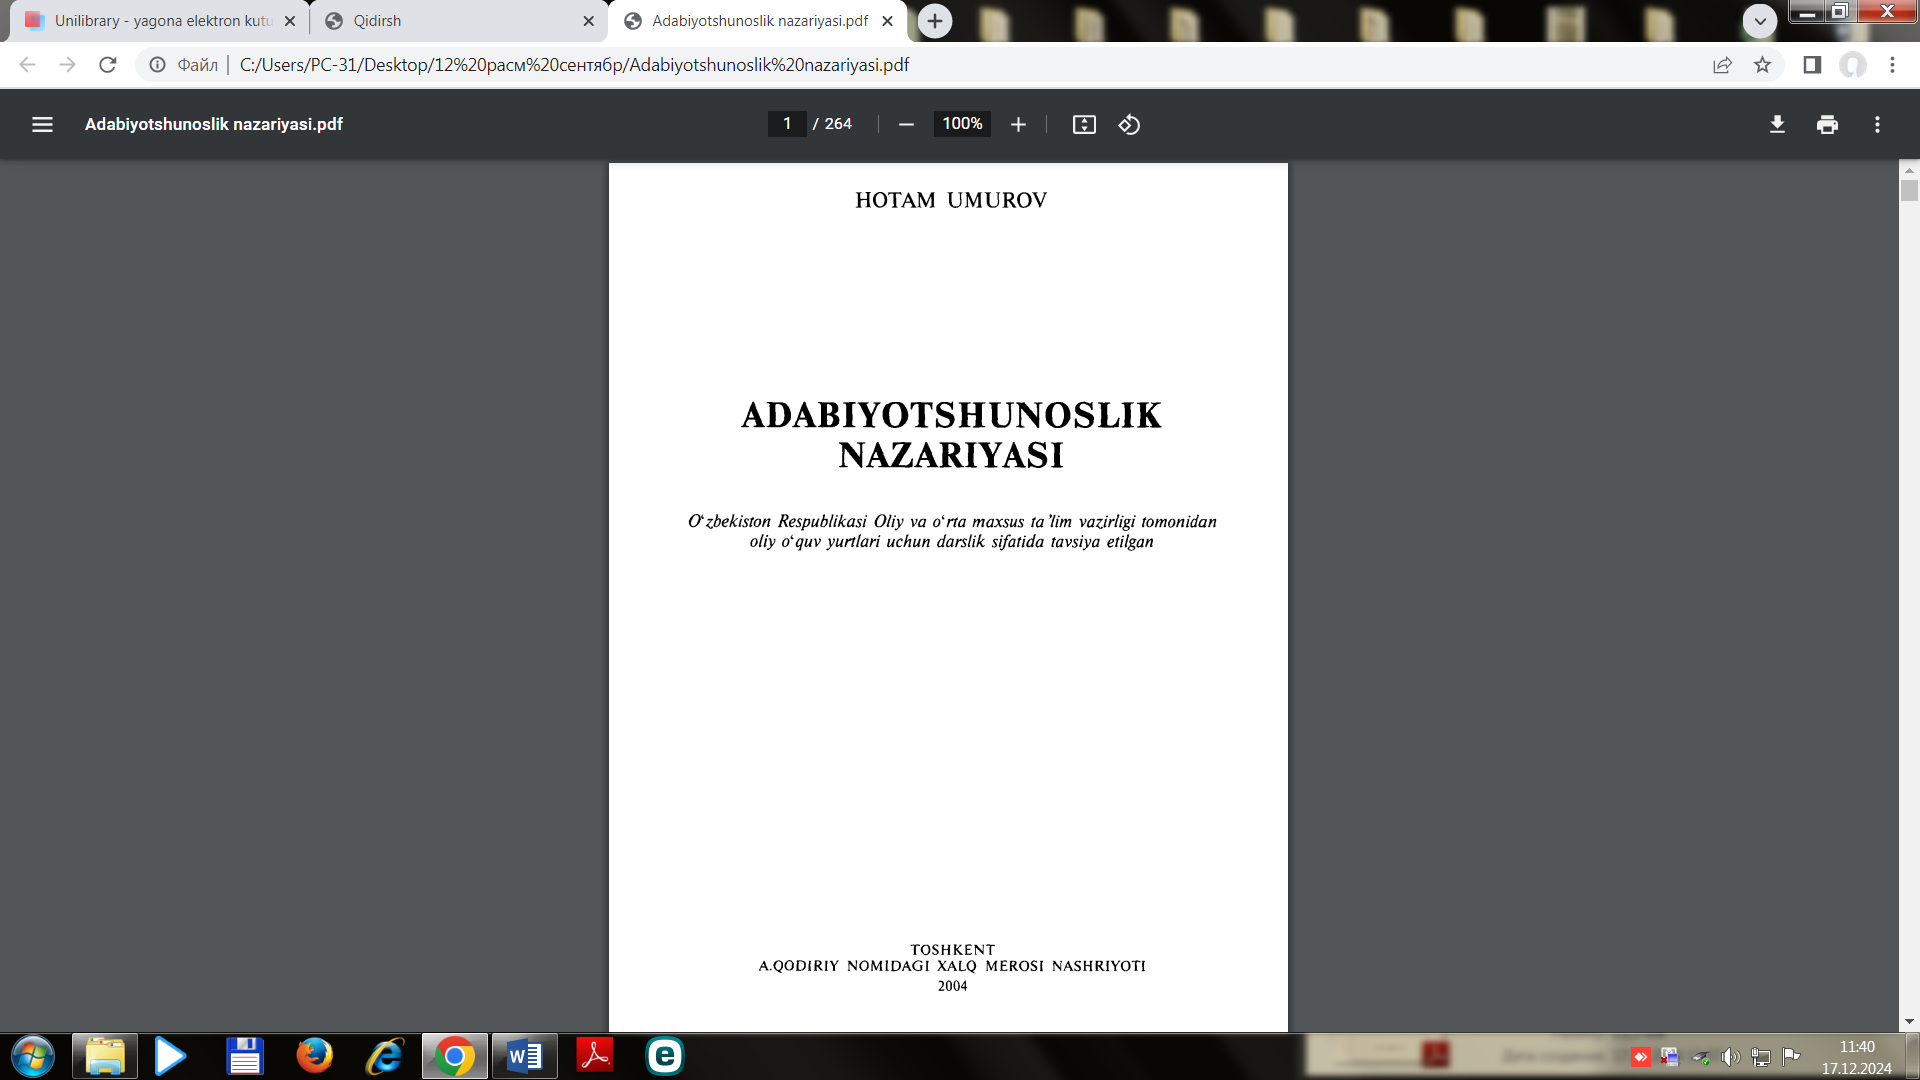Screen dimensions: 1920x1080
Task: Bookmark the current page with the star
Action: tap(1763, 64)
